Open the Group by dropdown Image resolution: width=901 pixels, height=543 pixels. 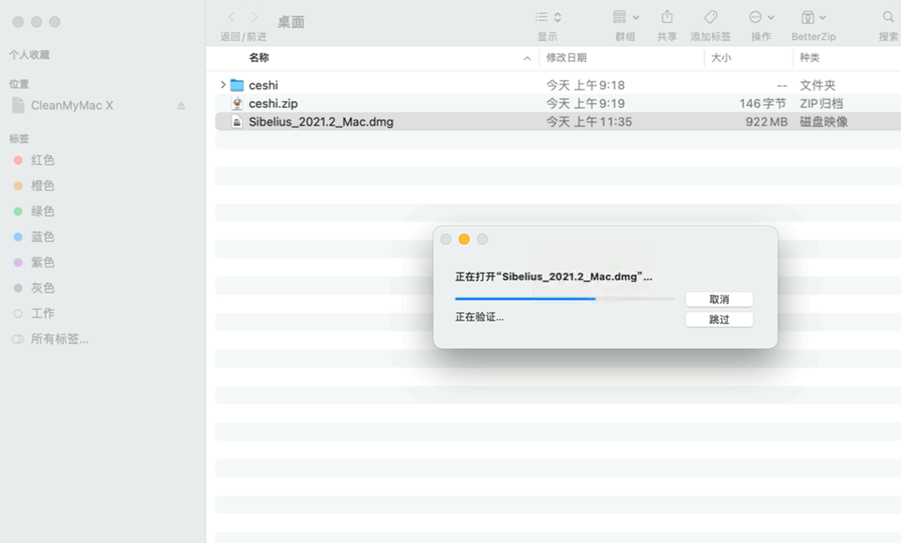625,18
